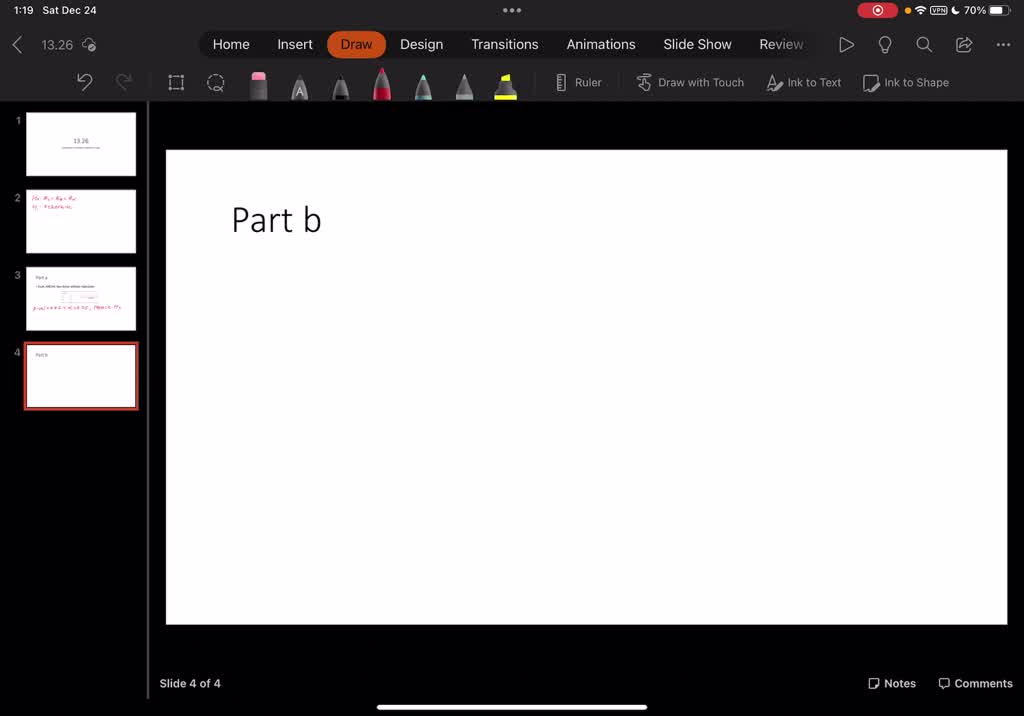Go back using the left chevron
The height and width of the screenshot is (716, 1024).
point(17,45)
